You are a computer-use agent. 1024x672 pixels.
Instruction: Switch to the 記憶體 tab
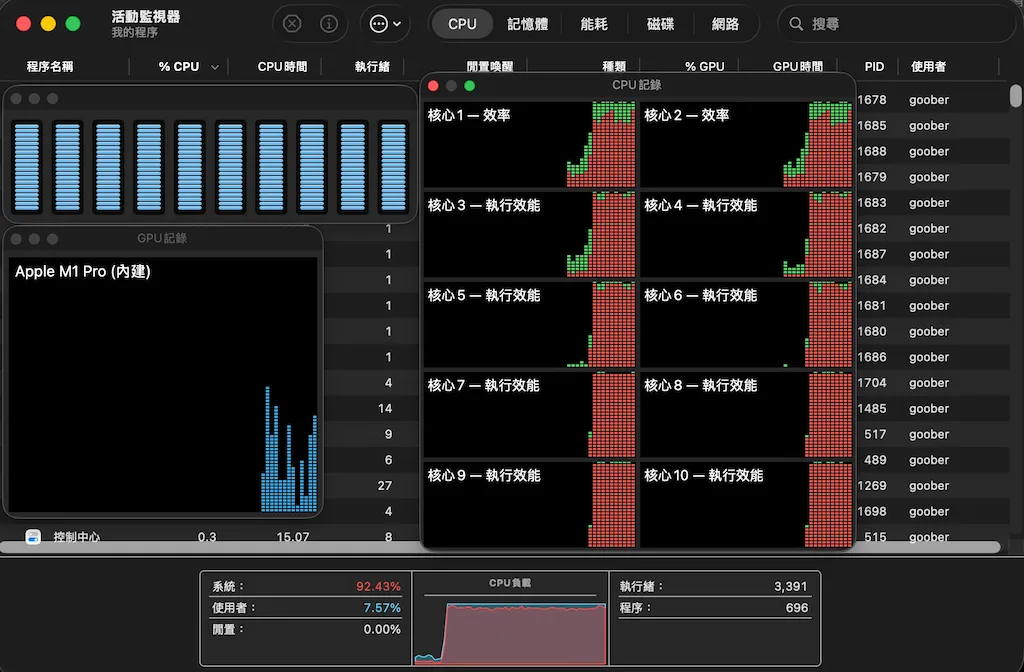(528, 23)
